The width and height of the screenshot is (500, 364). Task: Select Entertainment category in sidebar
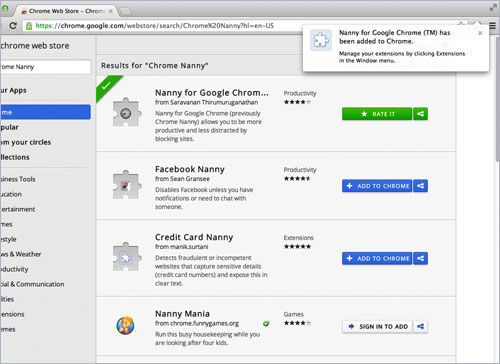point(18,209)
